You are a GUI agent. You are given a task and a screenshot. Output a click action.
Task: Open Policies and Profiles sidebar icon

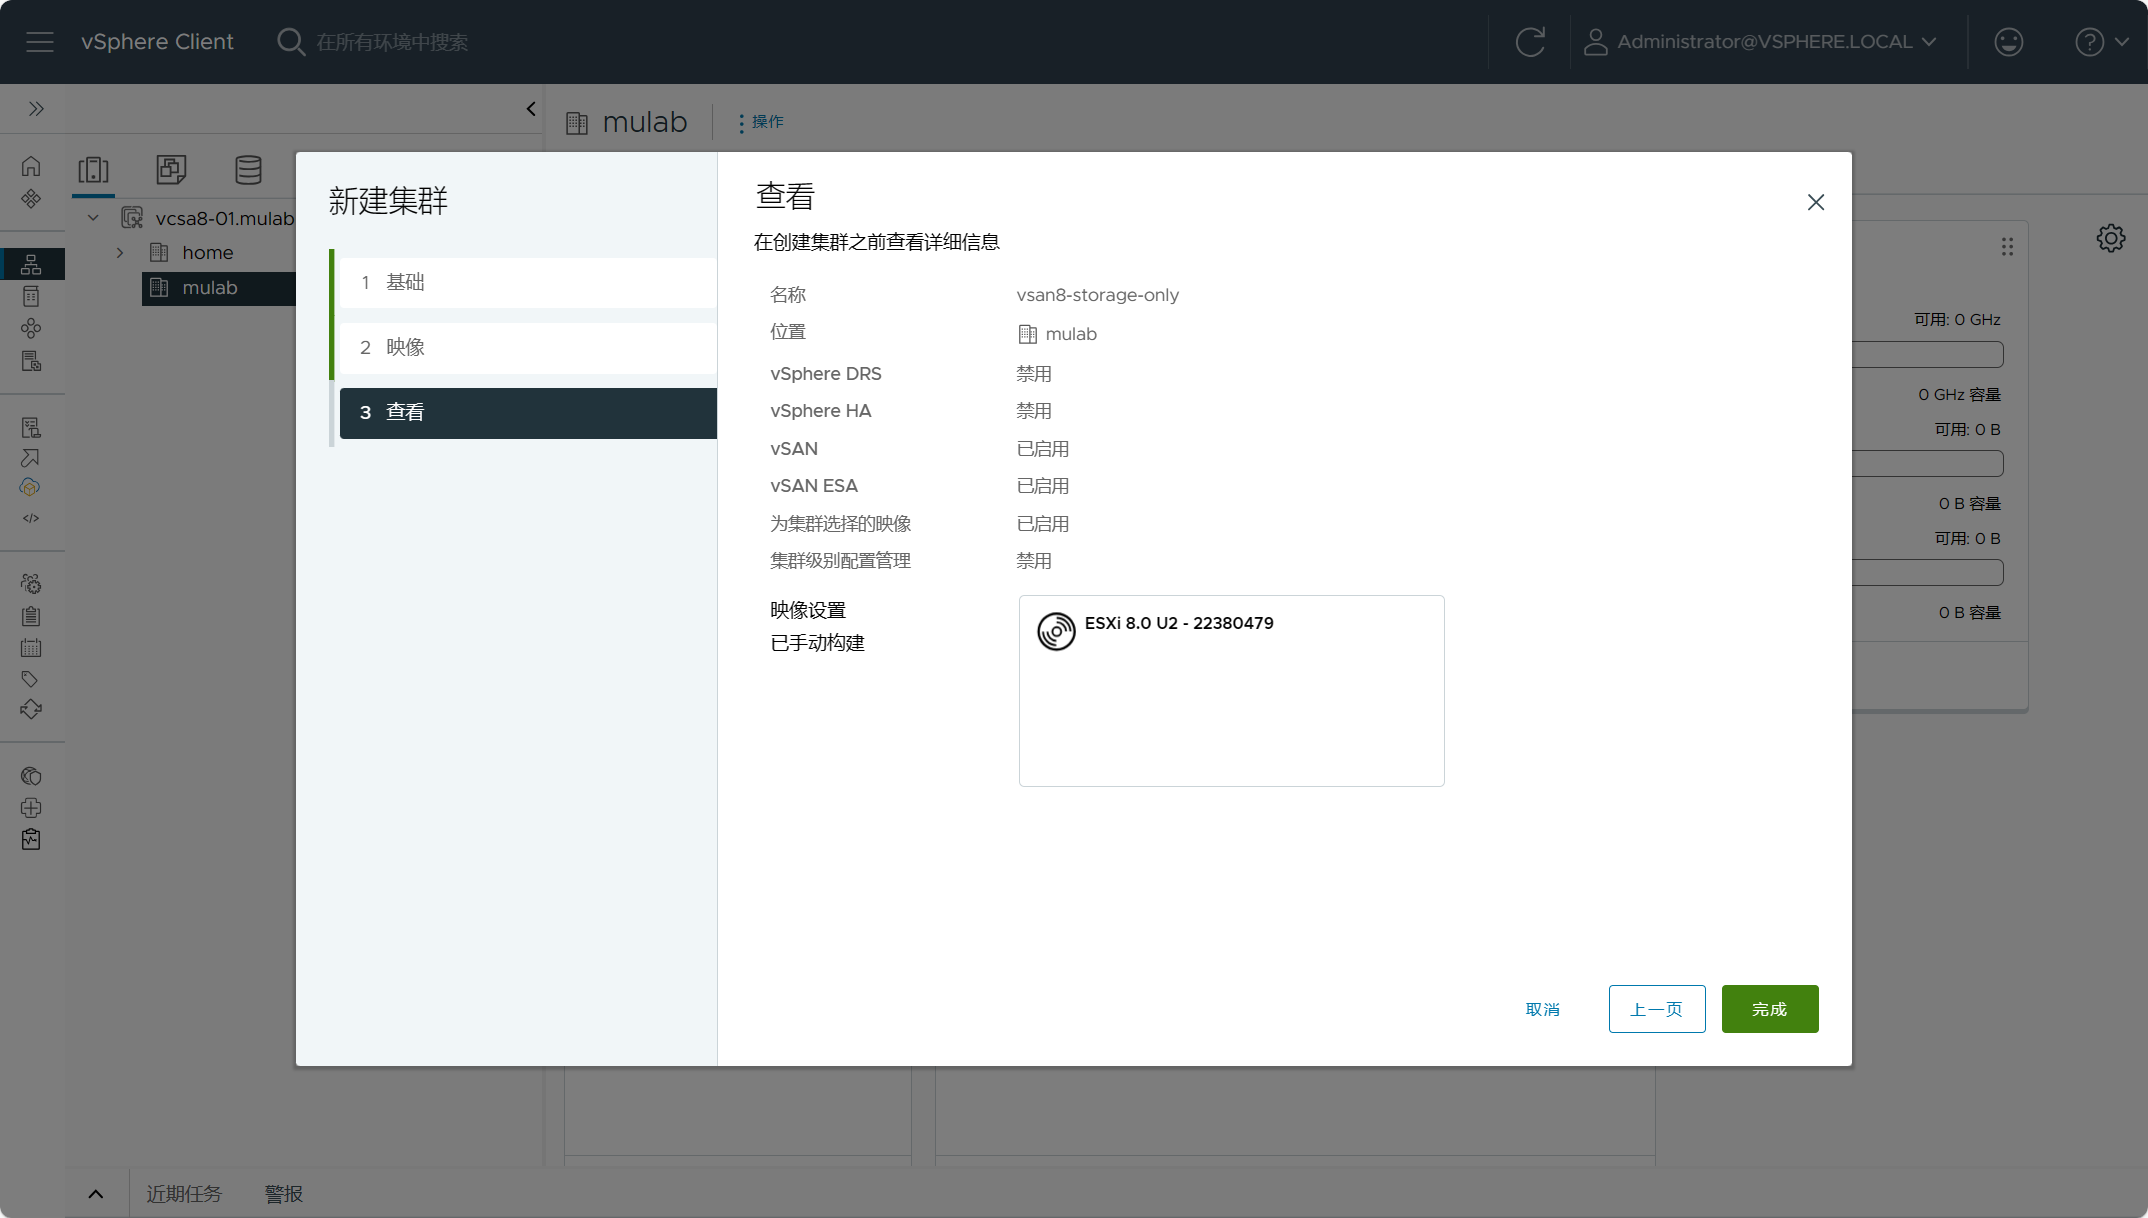click(31, 428)
